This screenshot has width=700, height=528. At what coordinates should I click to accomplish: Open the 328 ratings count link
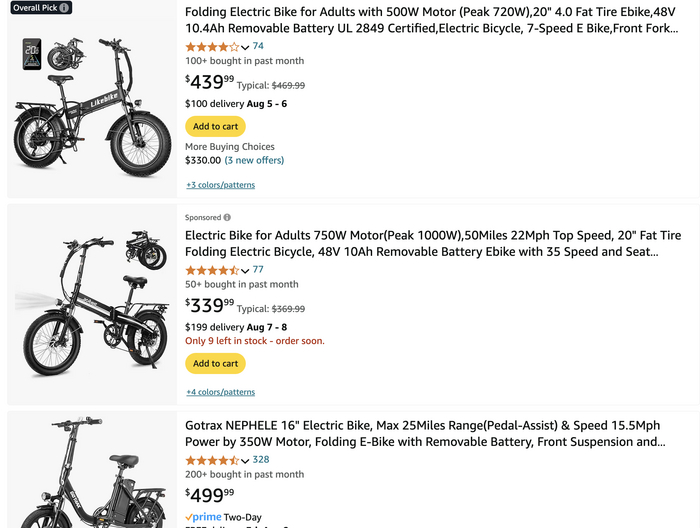point(261,460)
